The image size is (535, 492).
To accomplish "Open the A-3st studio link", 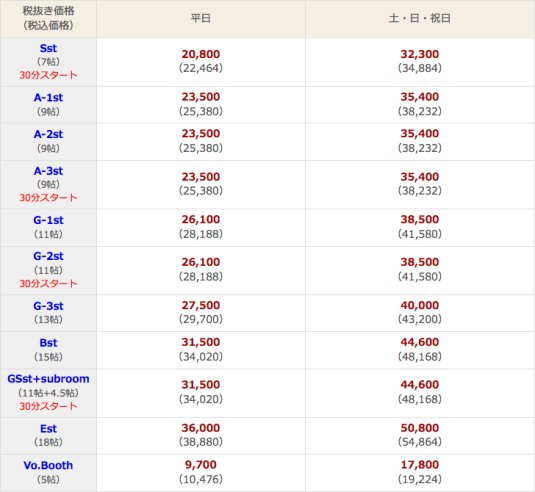I will pyautogui.click(x=48, y=171).
